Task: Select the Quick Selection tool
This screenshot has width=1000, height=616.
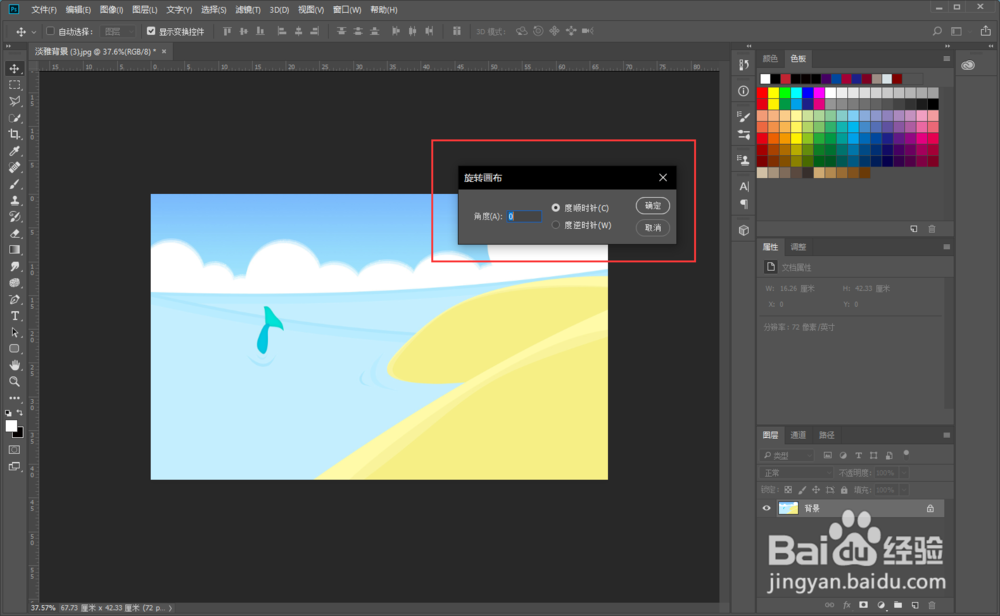Action: (14, 118)
